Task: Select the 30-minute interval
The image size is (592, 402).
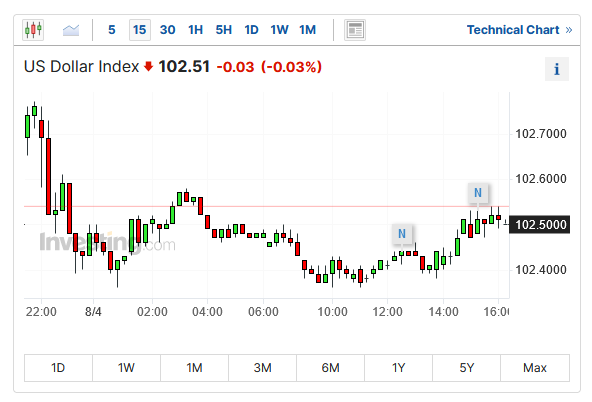Action: tap(167, 30)
